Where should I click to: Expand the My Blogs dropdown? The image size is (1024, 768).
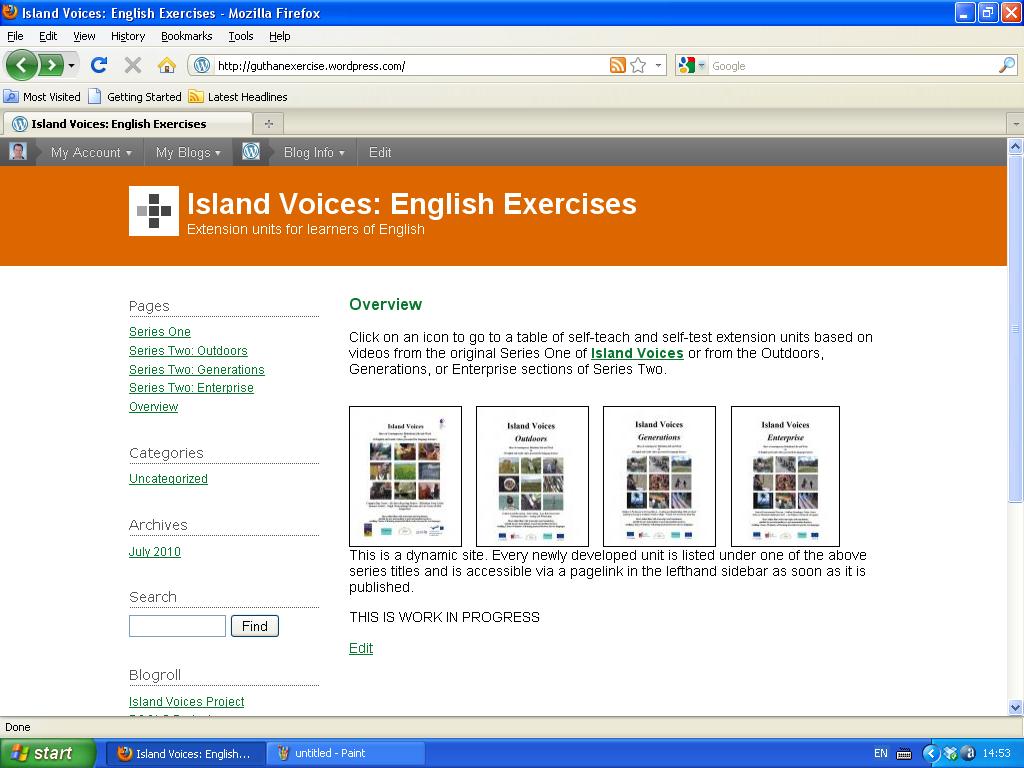click(188, 153)
